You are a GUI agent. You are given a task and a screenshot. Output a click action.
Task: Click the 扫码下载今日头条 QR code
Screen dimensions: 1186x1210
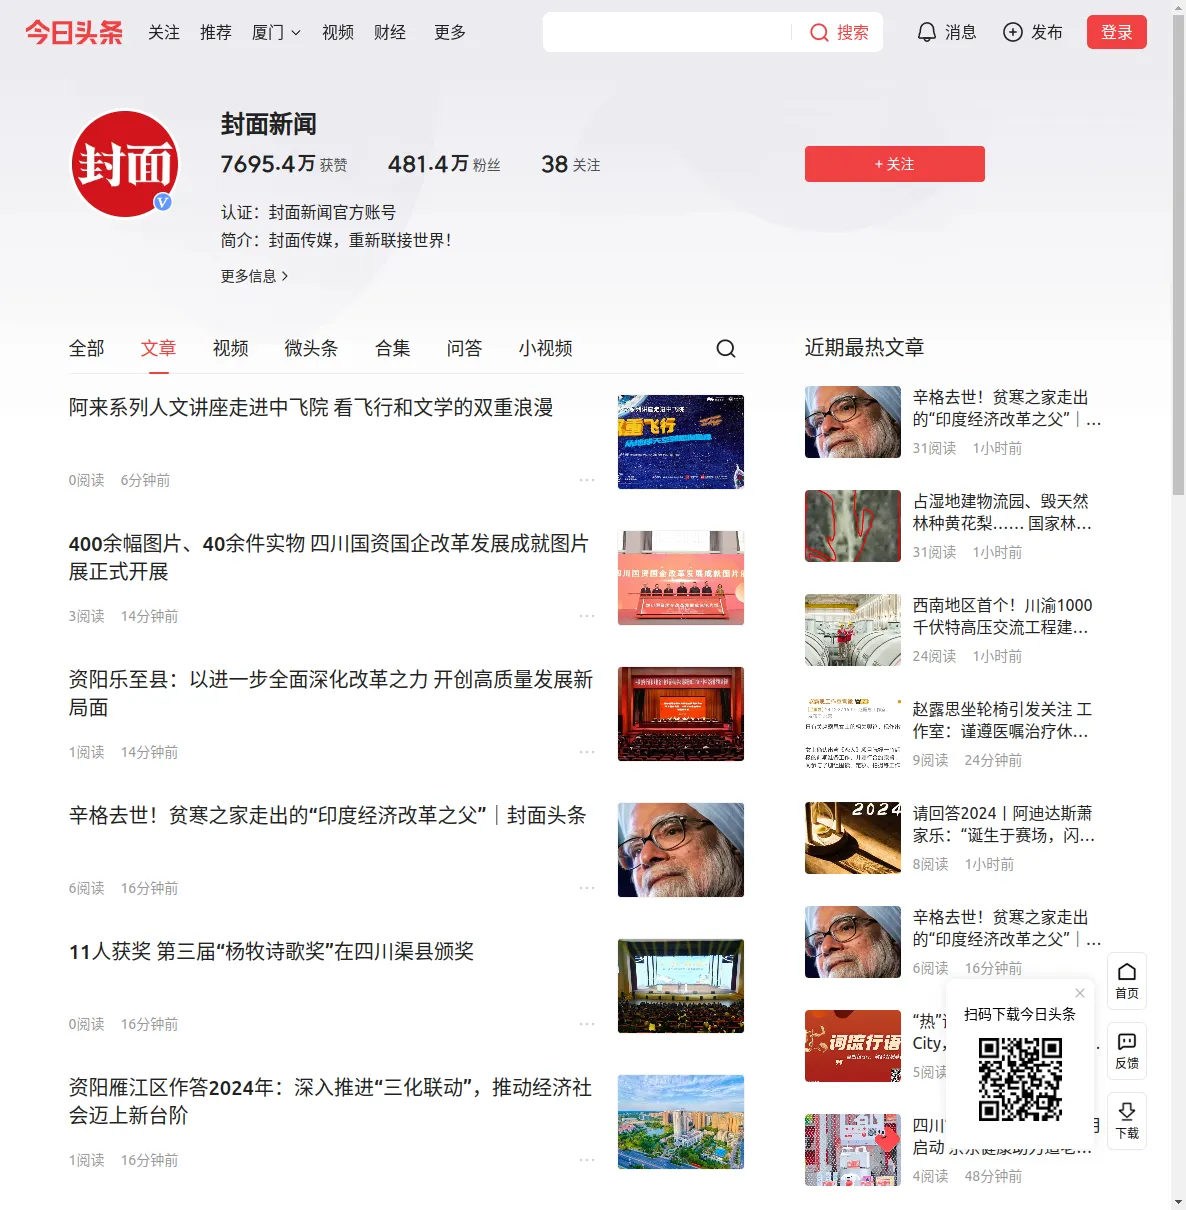click(x=1020, y=1078)
